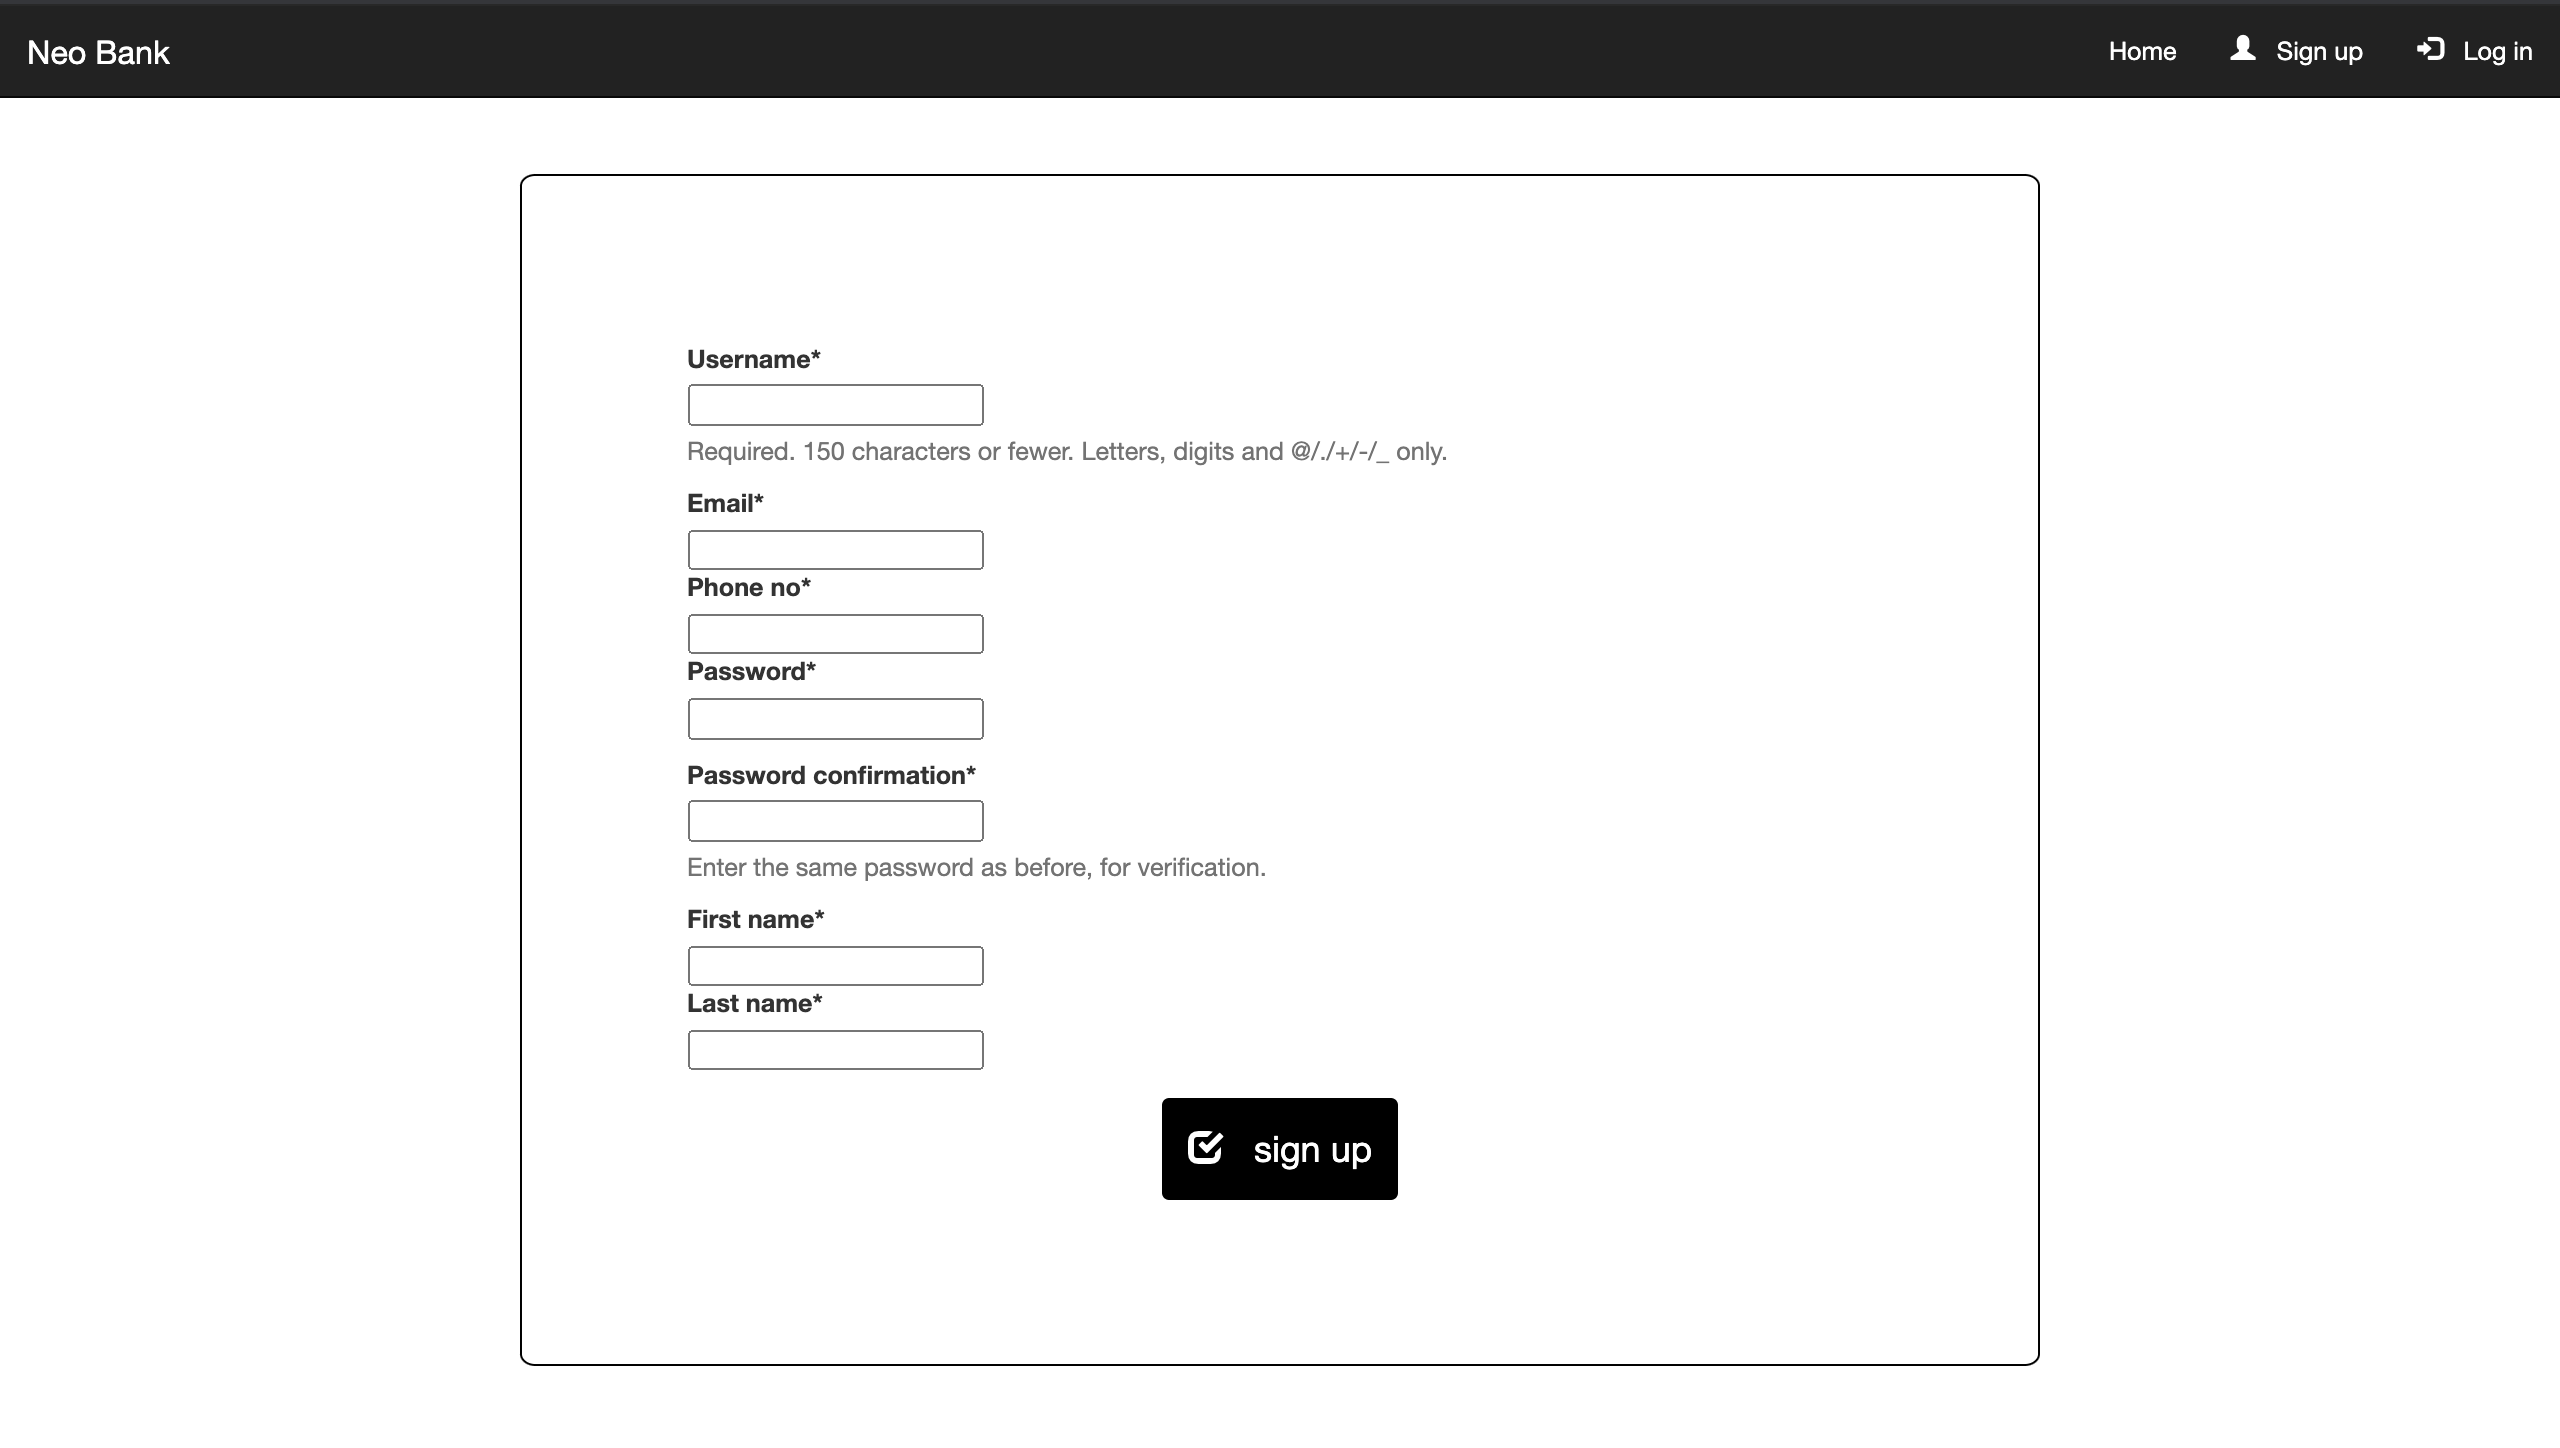Click the log in arrow icon

[x=2430, y=49]
